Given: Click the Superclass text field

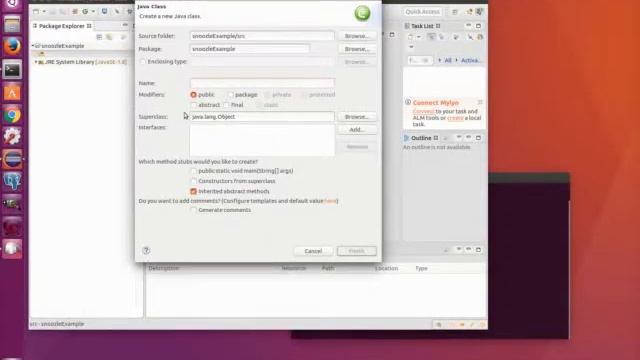Looking at the screenshot, I should pos(262,117).
